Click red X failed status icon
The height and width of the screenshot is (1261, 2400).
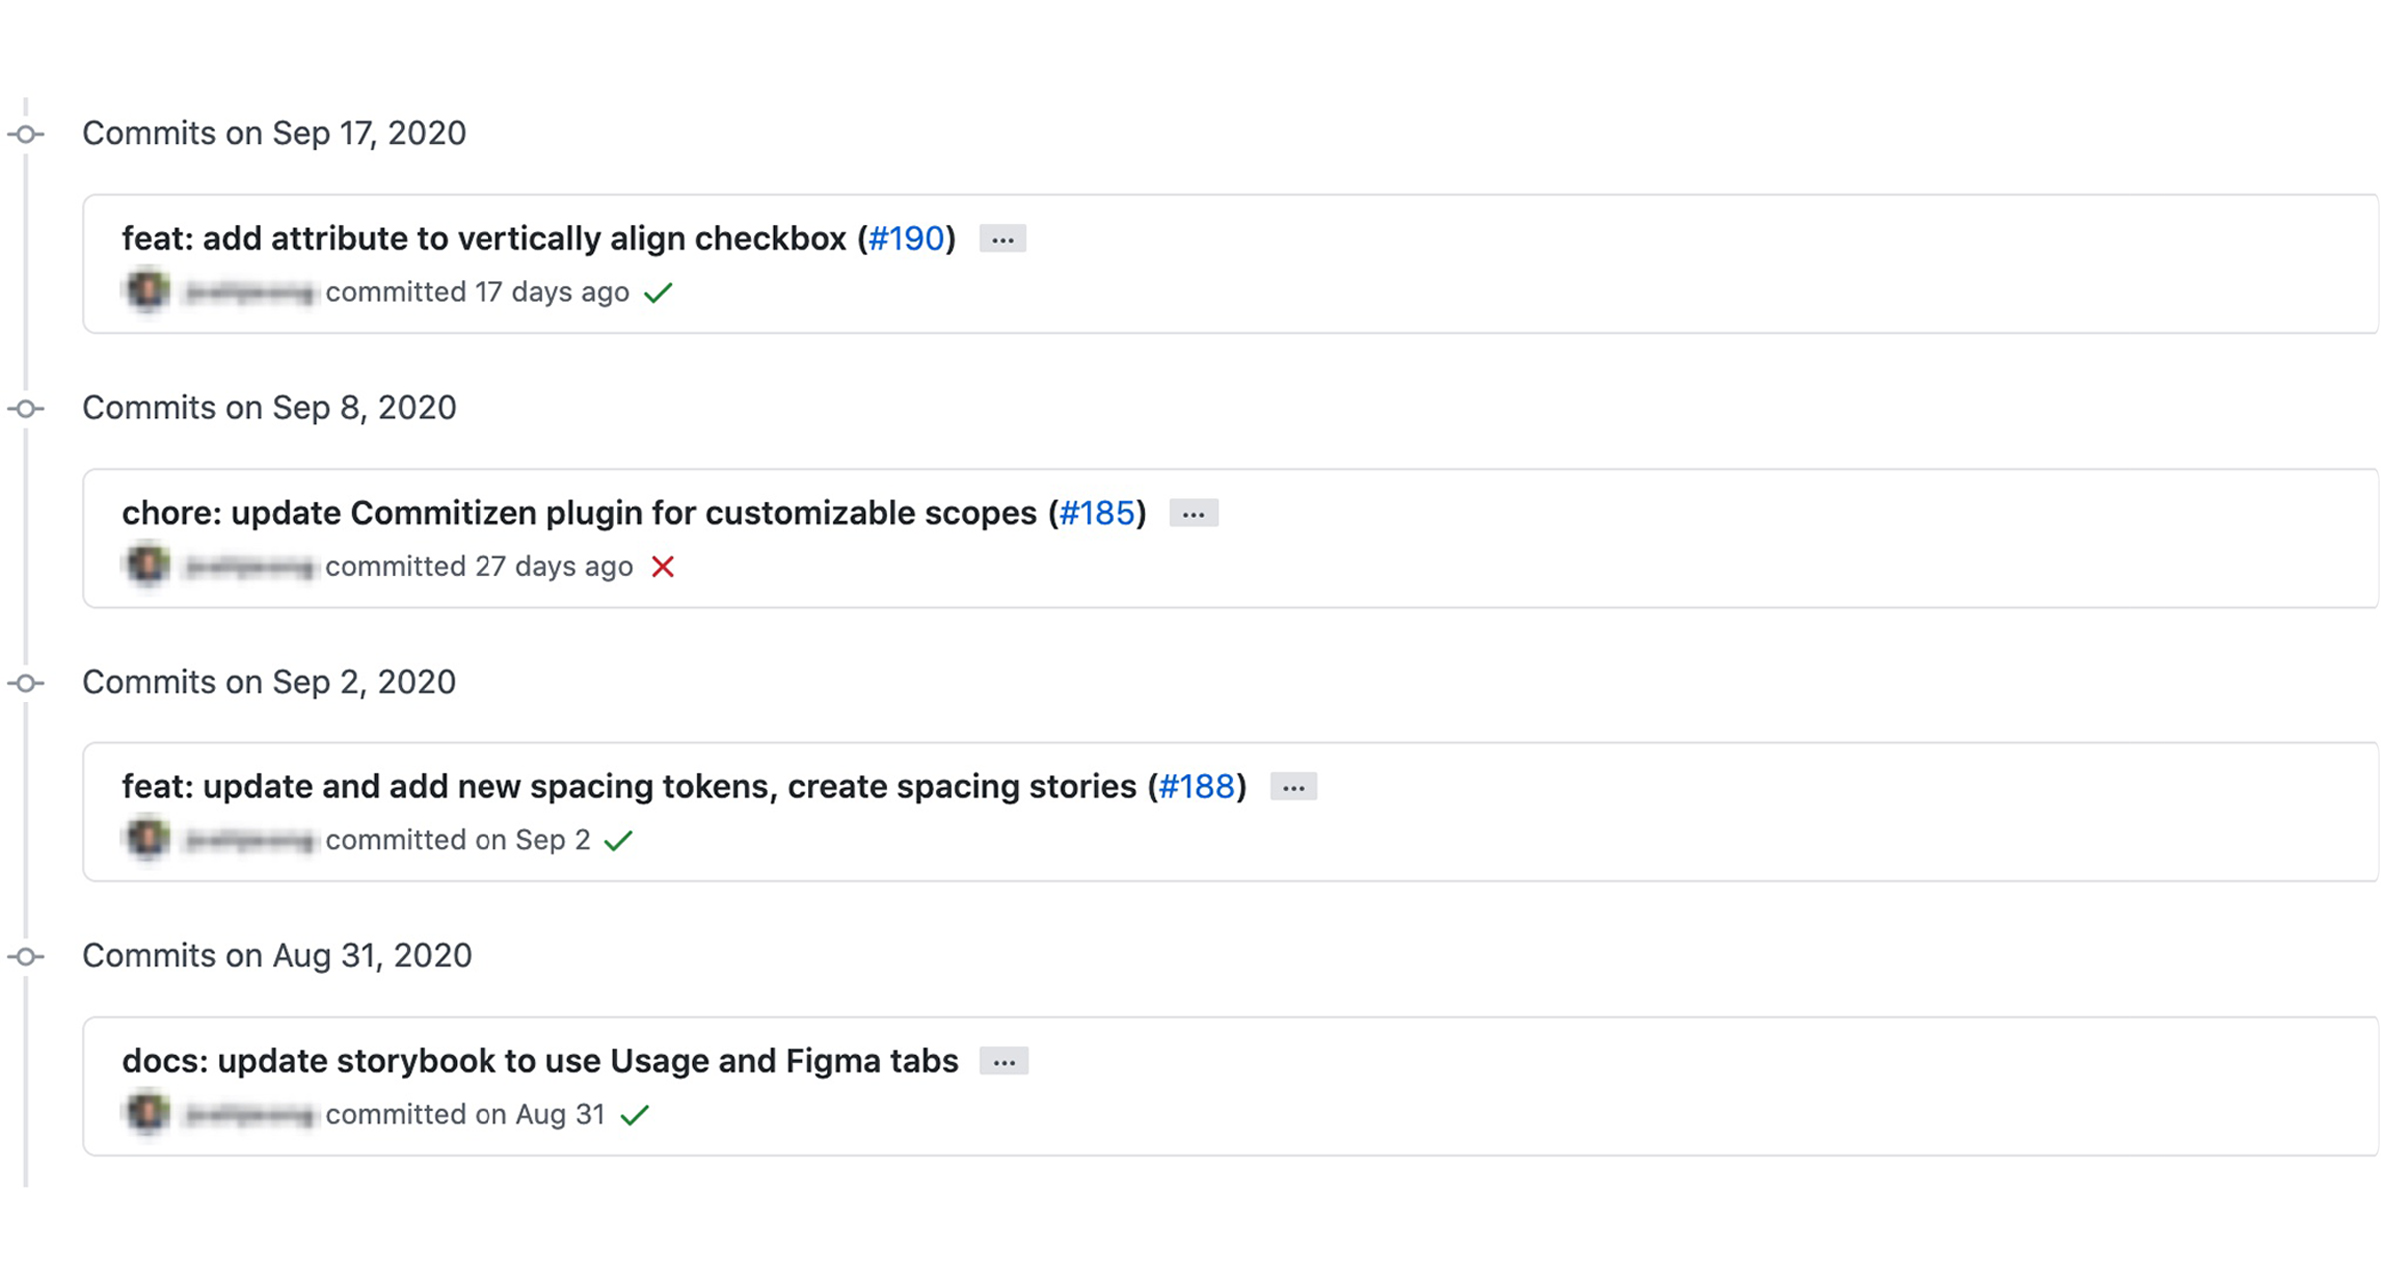(662, 567)
